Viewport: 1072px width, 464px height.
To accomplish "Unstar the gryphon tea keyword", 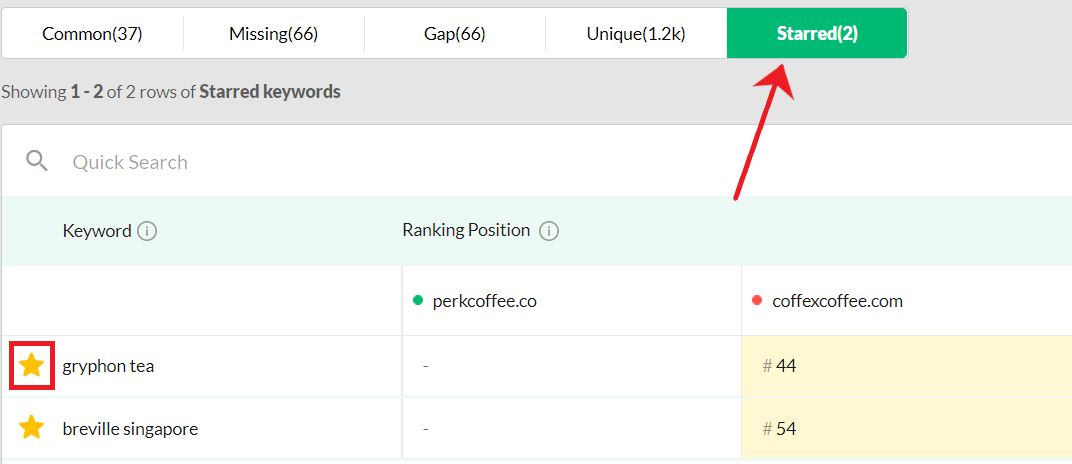I will pyautogui.click(x=31, y=366).
